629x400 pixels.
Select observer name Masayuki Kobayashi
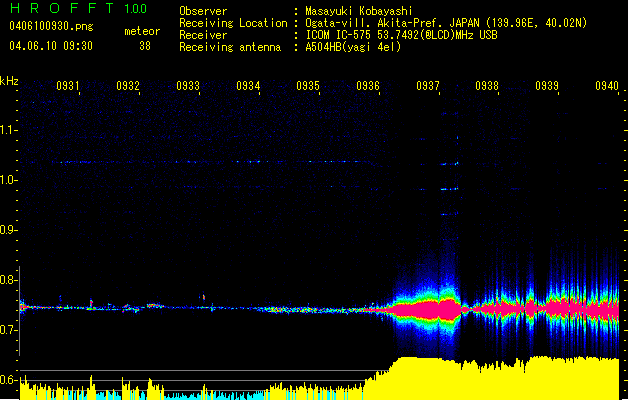[x=359, y=11]
